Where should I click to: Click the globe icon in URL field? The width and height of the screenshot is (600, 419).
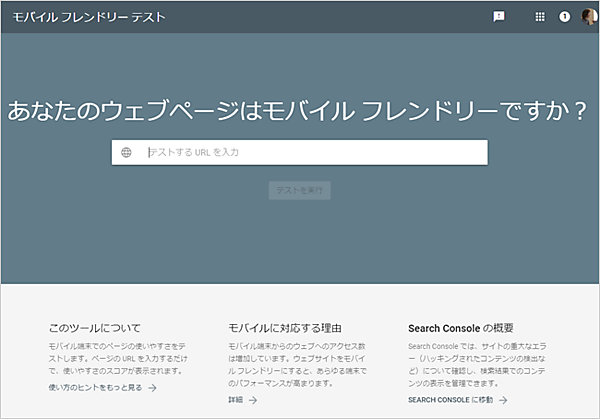(126, 153)
